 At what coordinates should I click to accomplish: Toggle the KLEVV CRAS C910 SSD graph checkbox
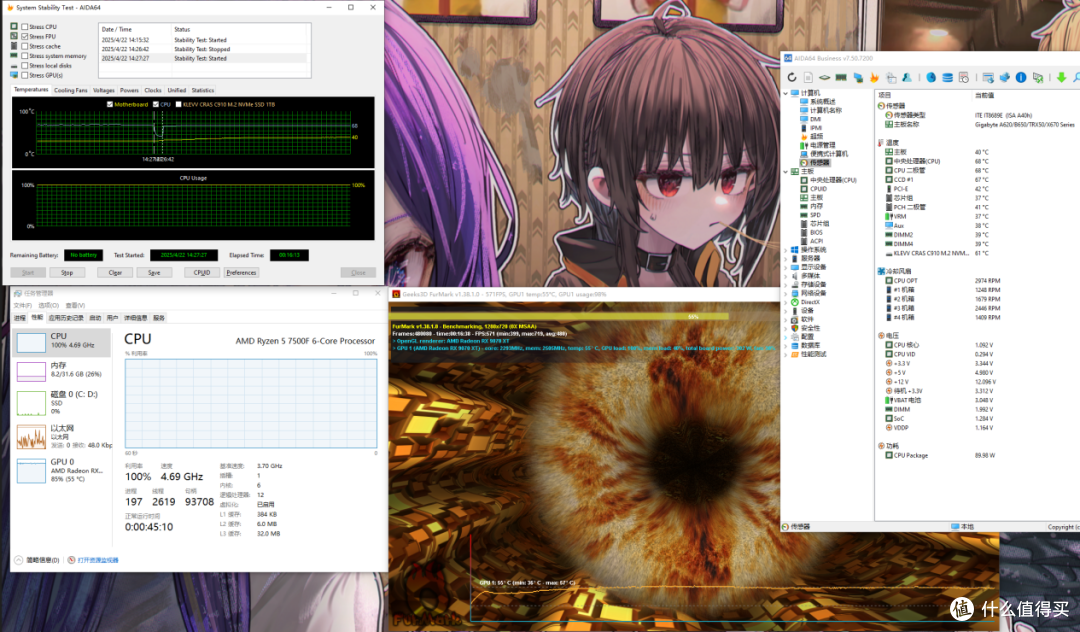178,105
